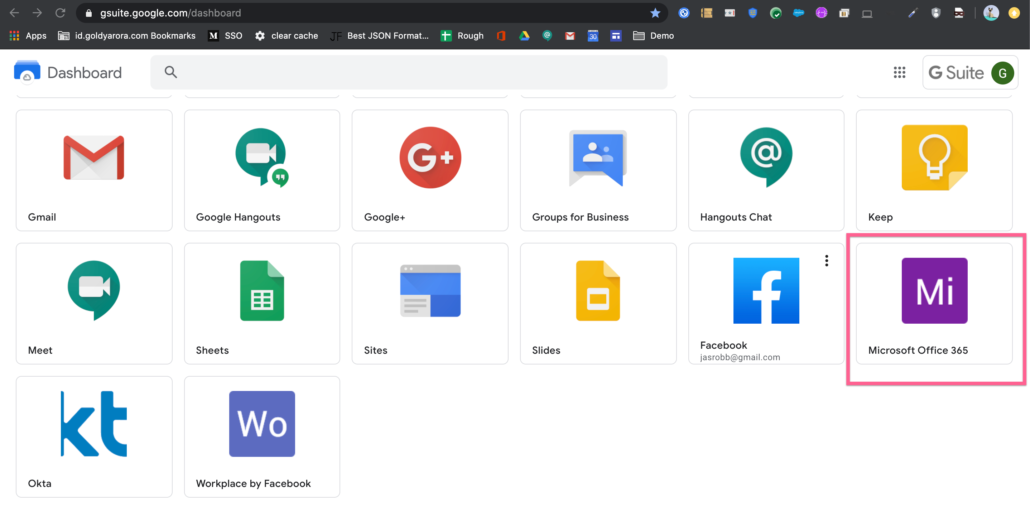Open the Calendar bookmark icon
Screen dimensions: 1030x517
point(593,36)
